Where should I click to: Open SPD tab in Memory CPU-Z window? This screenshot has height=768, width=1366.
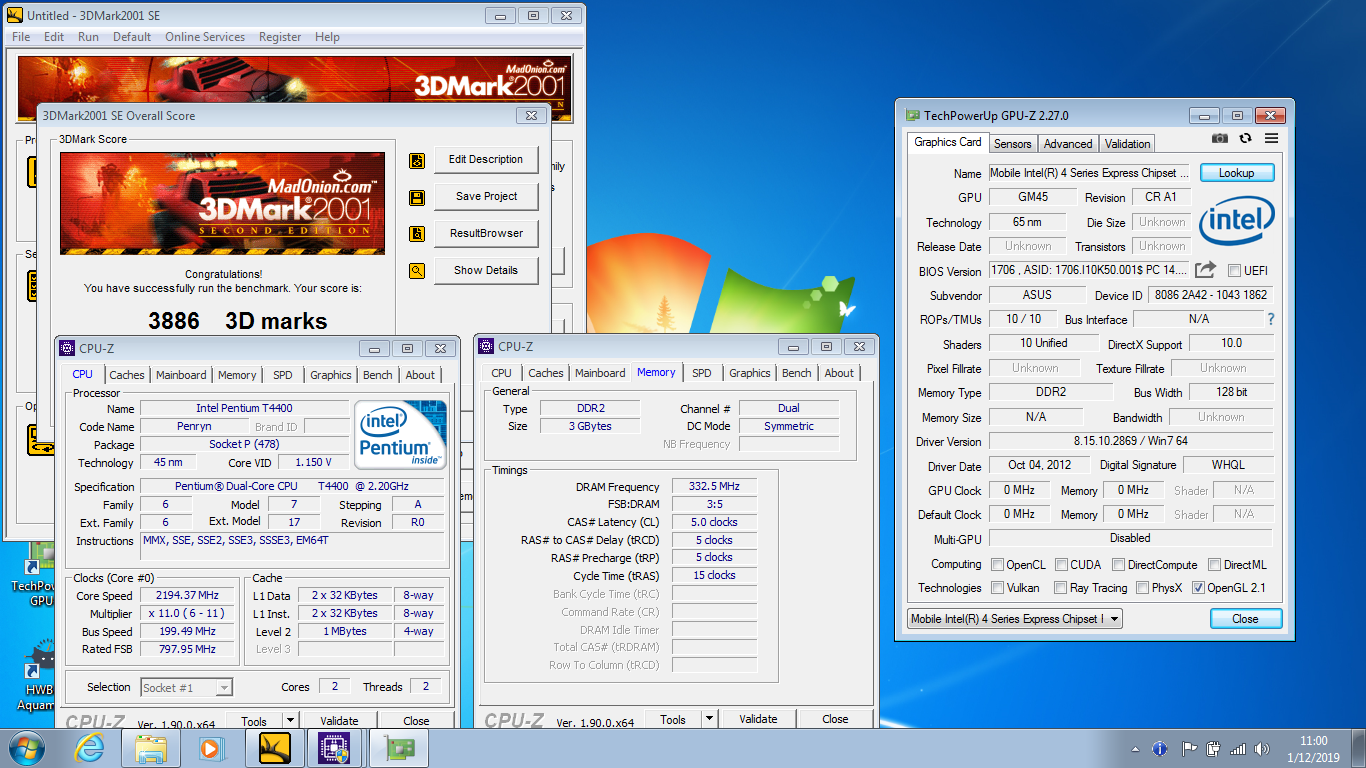pos(702,373)
